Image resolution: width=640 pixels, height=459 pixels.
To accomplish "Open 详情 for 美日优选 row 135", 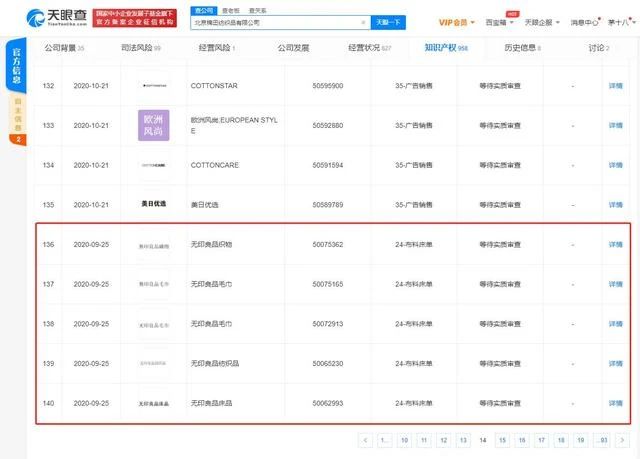I will 616,205.
